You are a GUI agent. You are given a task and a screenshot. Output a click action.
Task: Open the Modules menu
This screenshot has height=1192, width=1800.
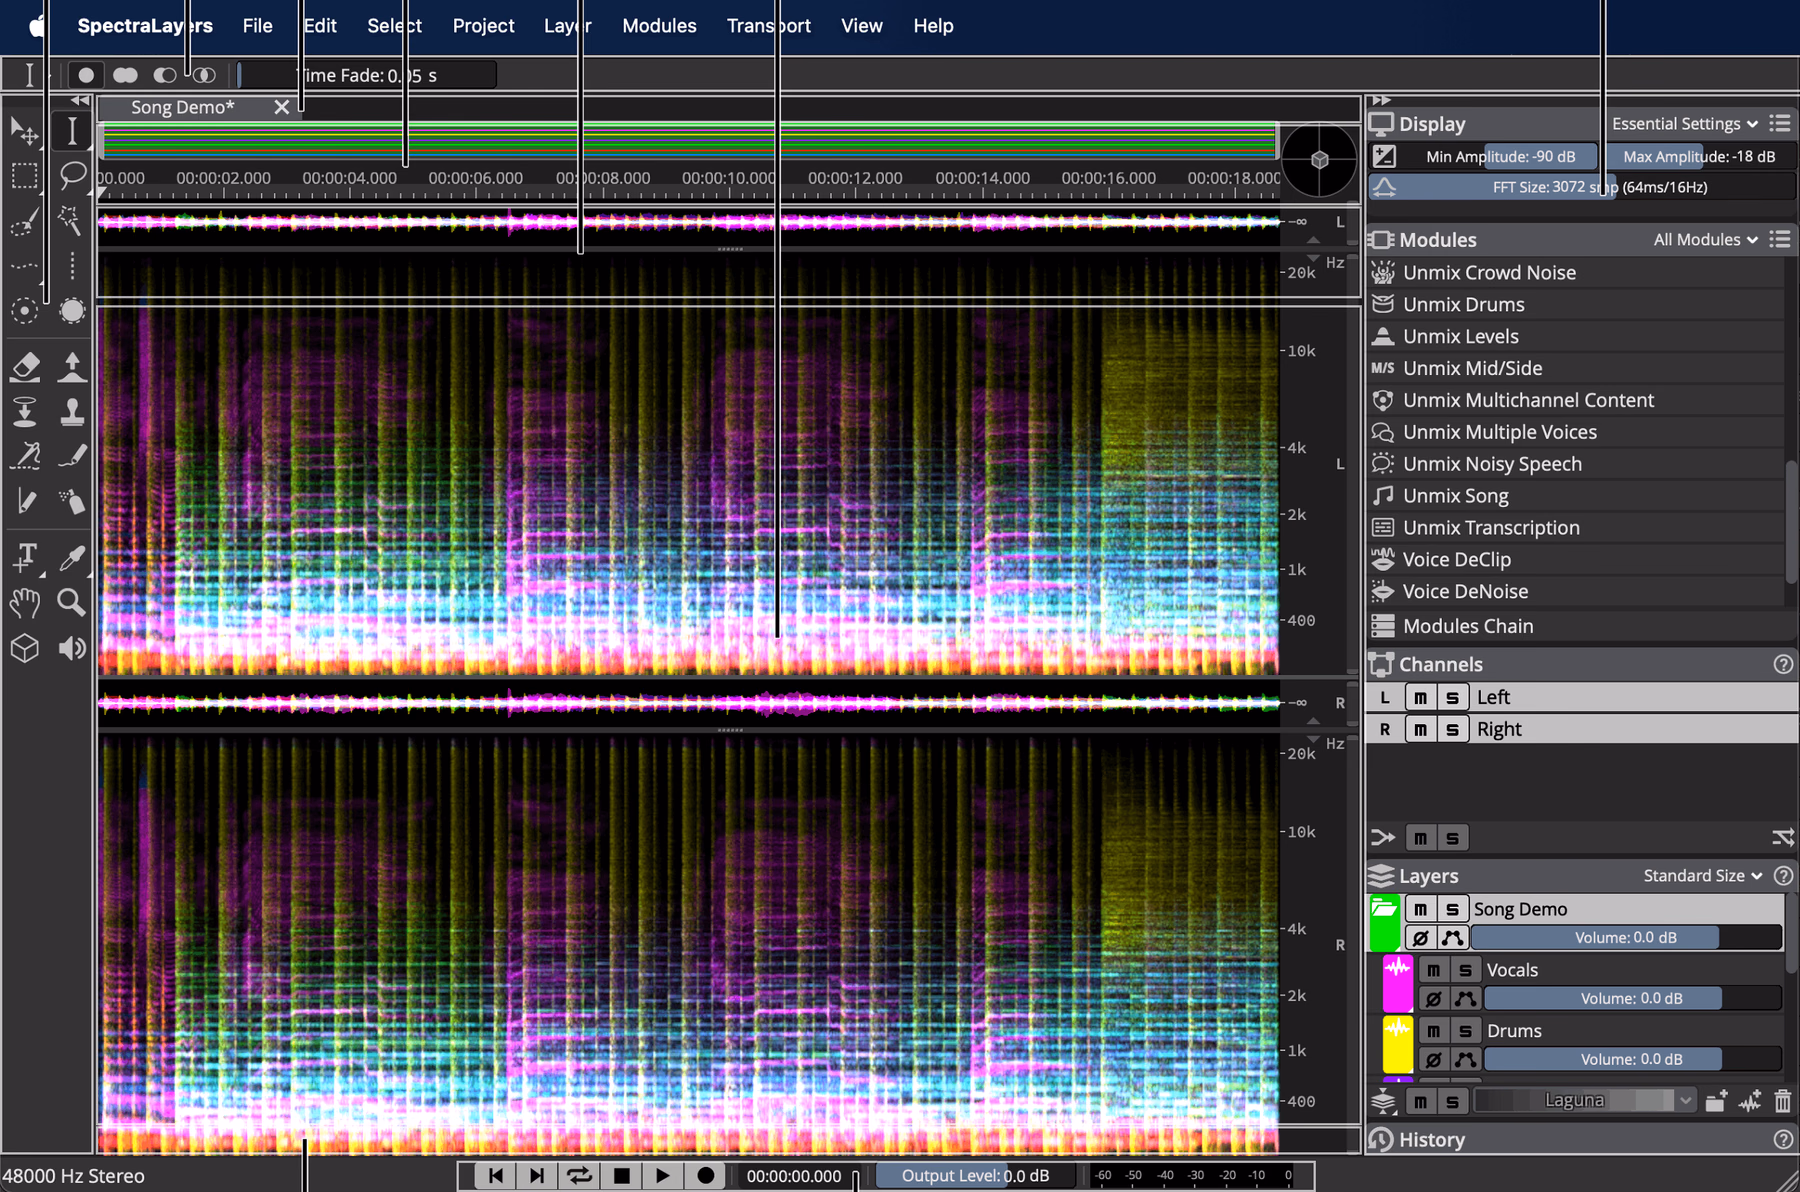pyautogui.click(x=659, y=26)
